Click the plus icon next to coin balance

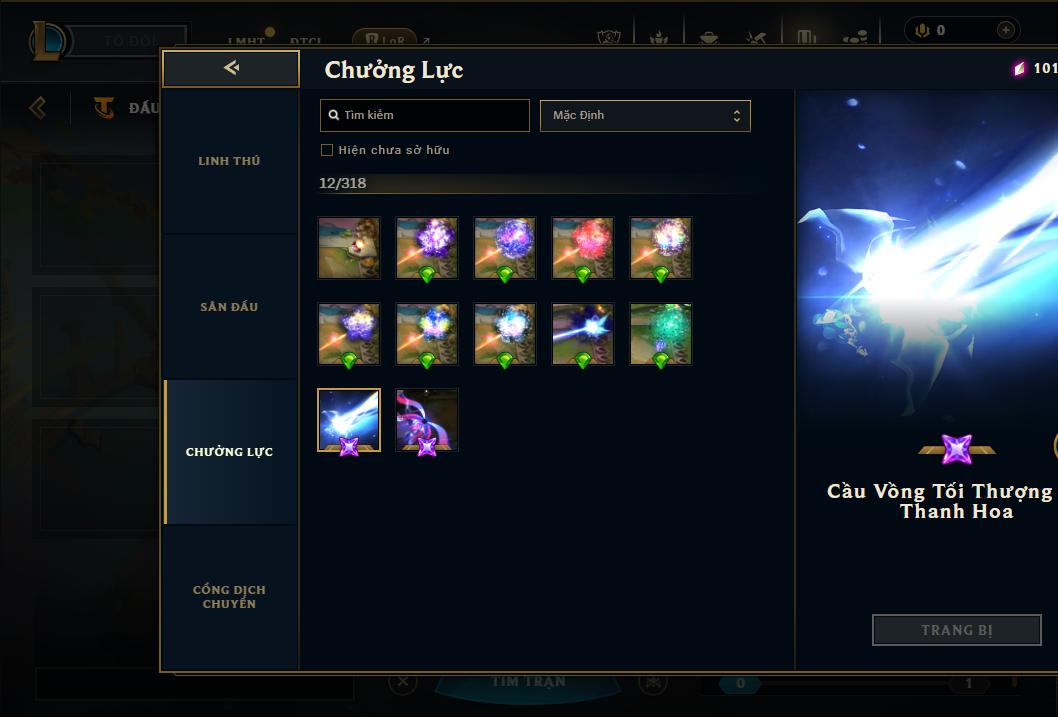(1005, 30)
